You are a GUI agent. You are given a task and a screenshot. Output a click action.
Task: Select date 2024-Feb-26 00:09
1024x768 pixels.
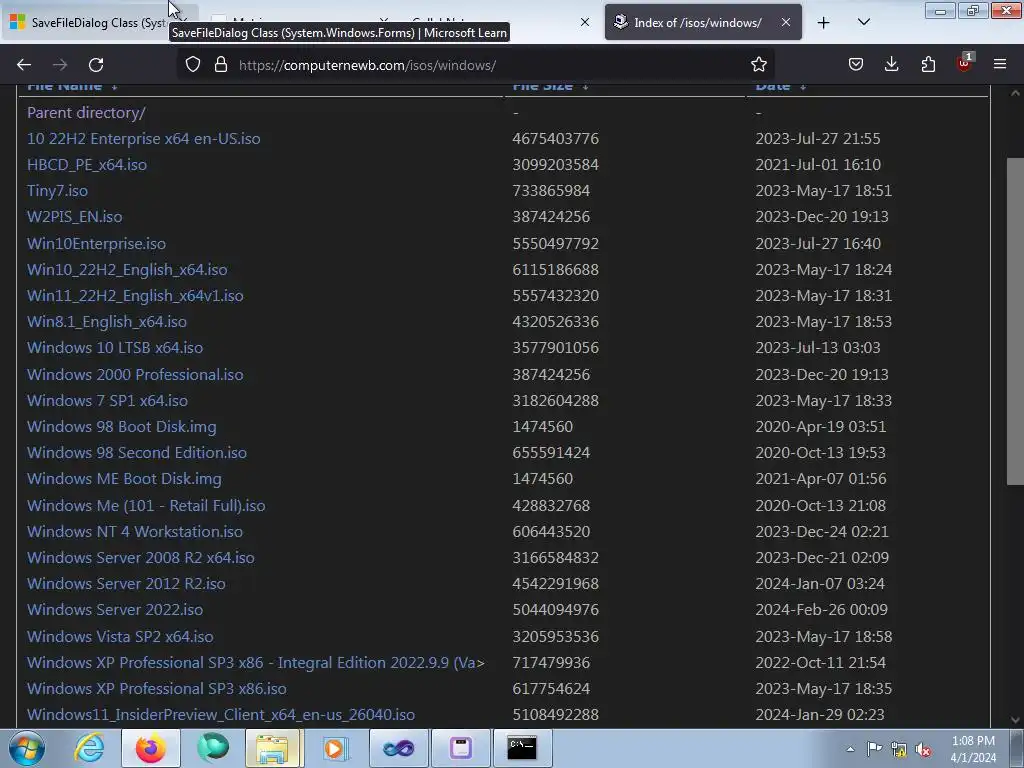coord(822,609)
